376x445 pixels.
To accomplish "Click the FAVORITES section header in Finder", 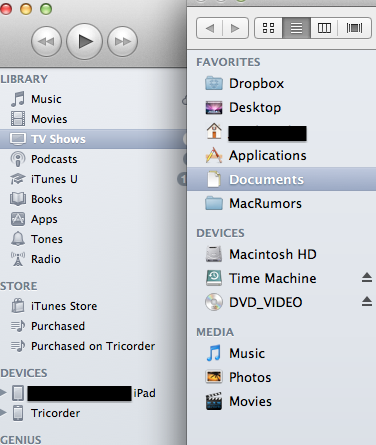I will pos(228,62).
